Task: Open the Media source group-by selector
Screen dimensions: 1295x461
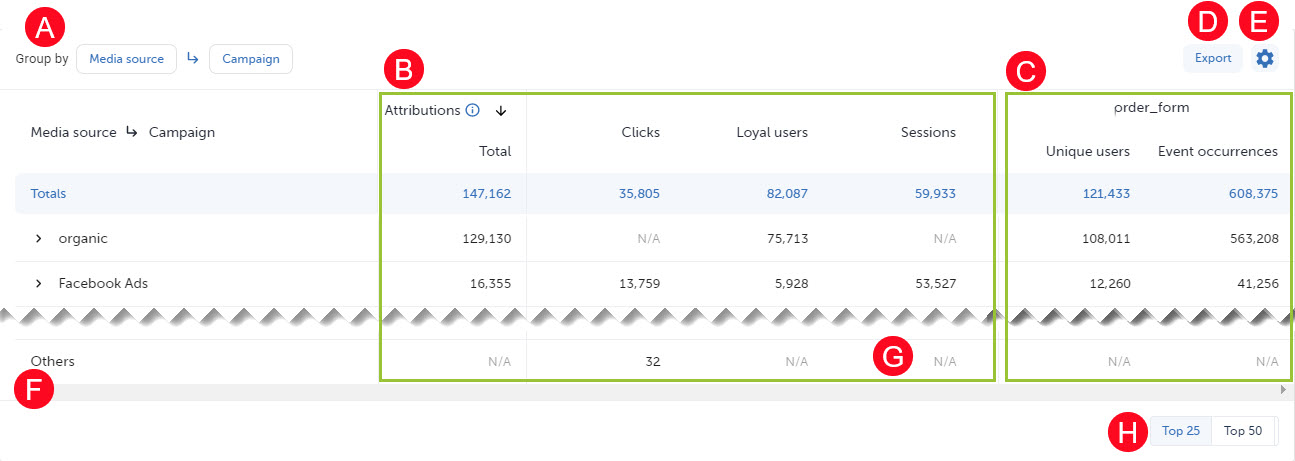Action: click(x=126, y=59)
